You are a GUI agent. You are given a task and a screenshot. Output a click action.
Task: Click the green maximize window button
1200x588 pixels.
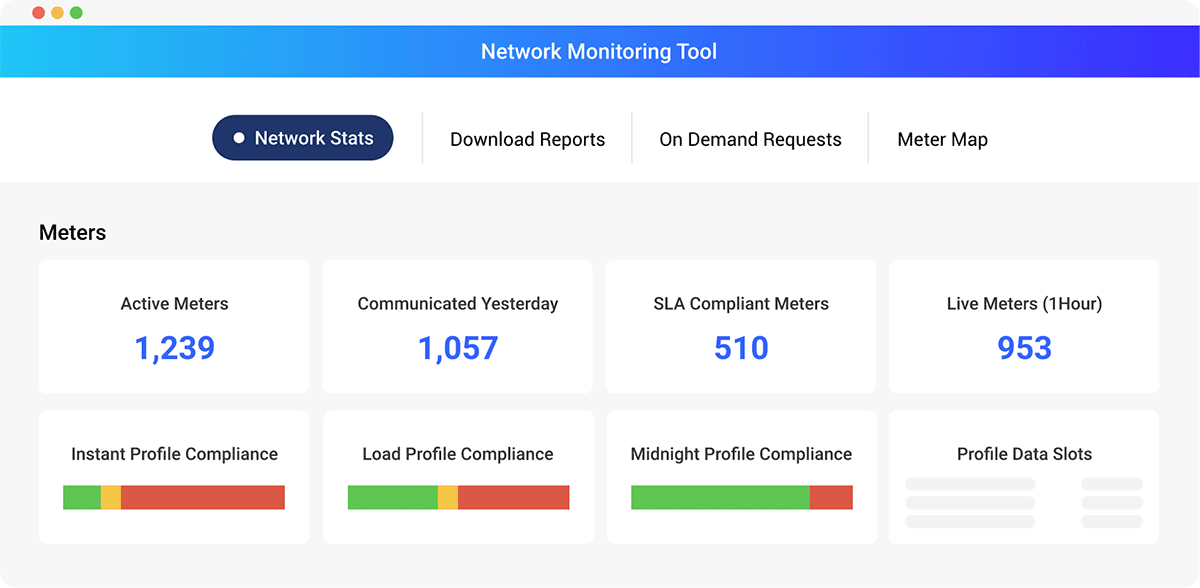76,13
